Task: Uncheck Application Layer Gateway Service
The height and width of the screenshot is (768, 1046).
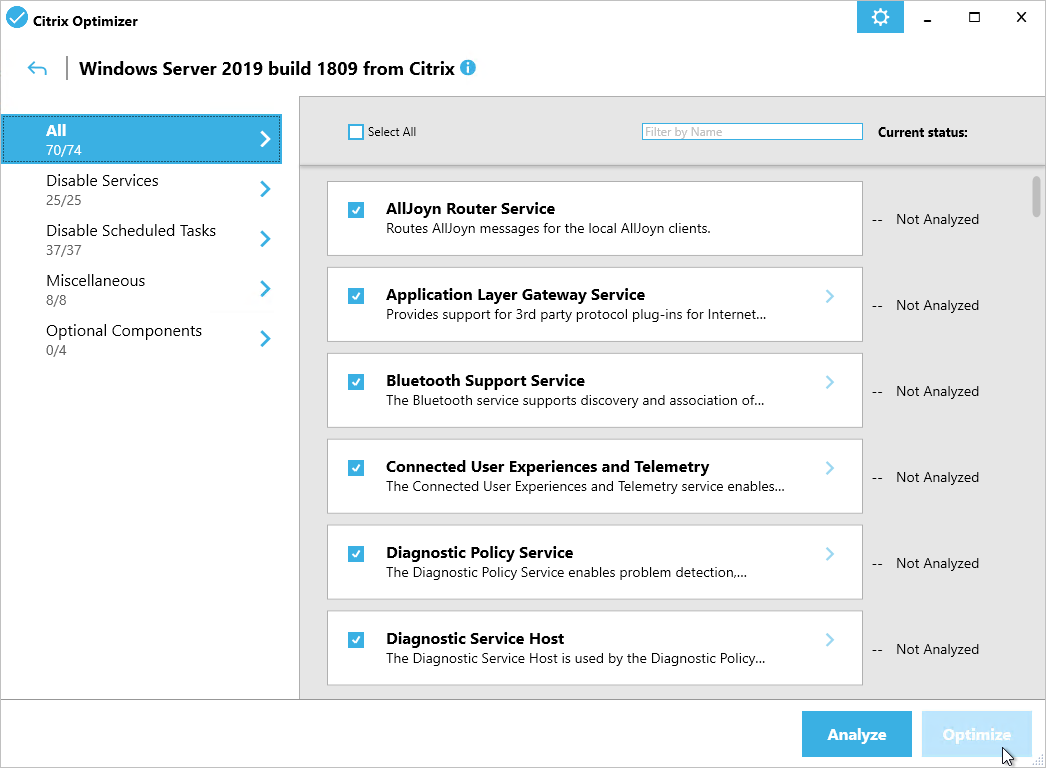Action: tap(356, 296)
